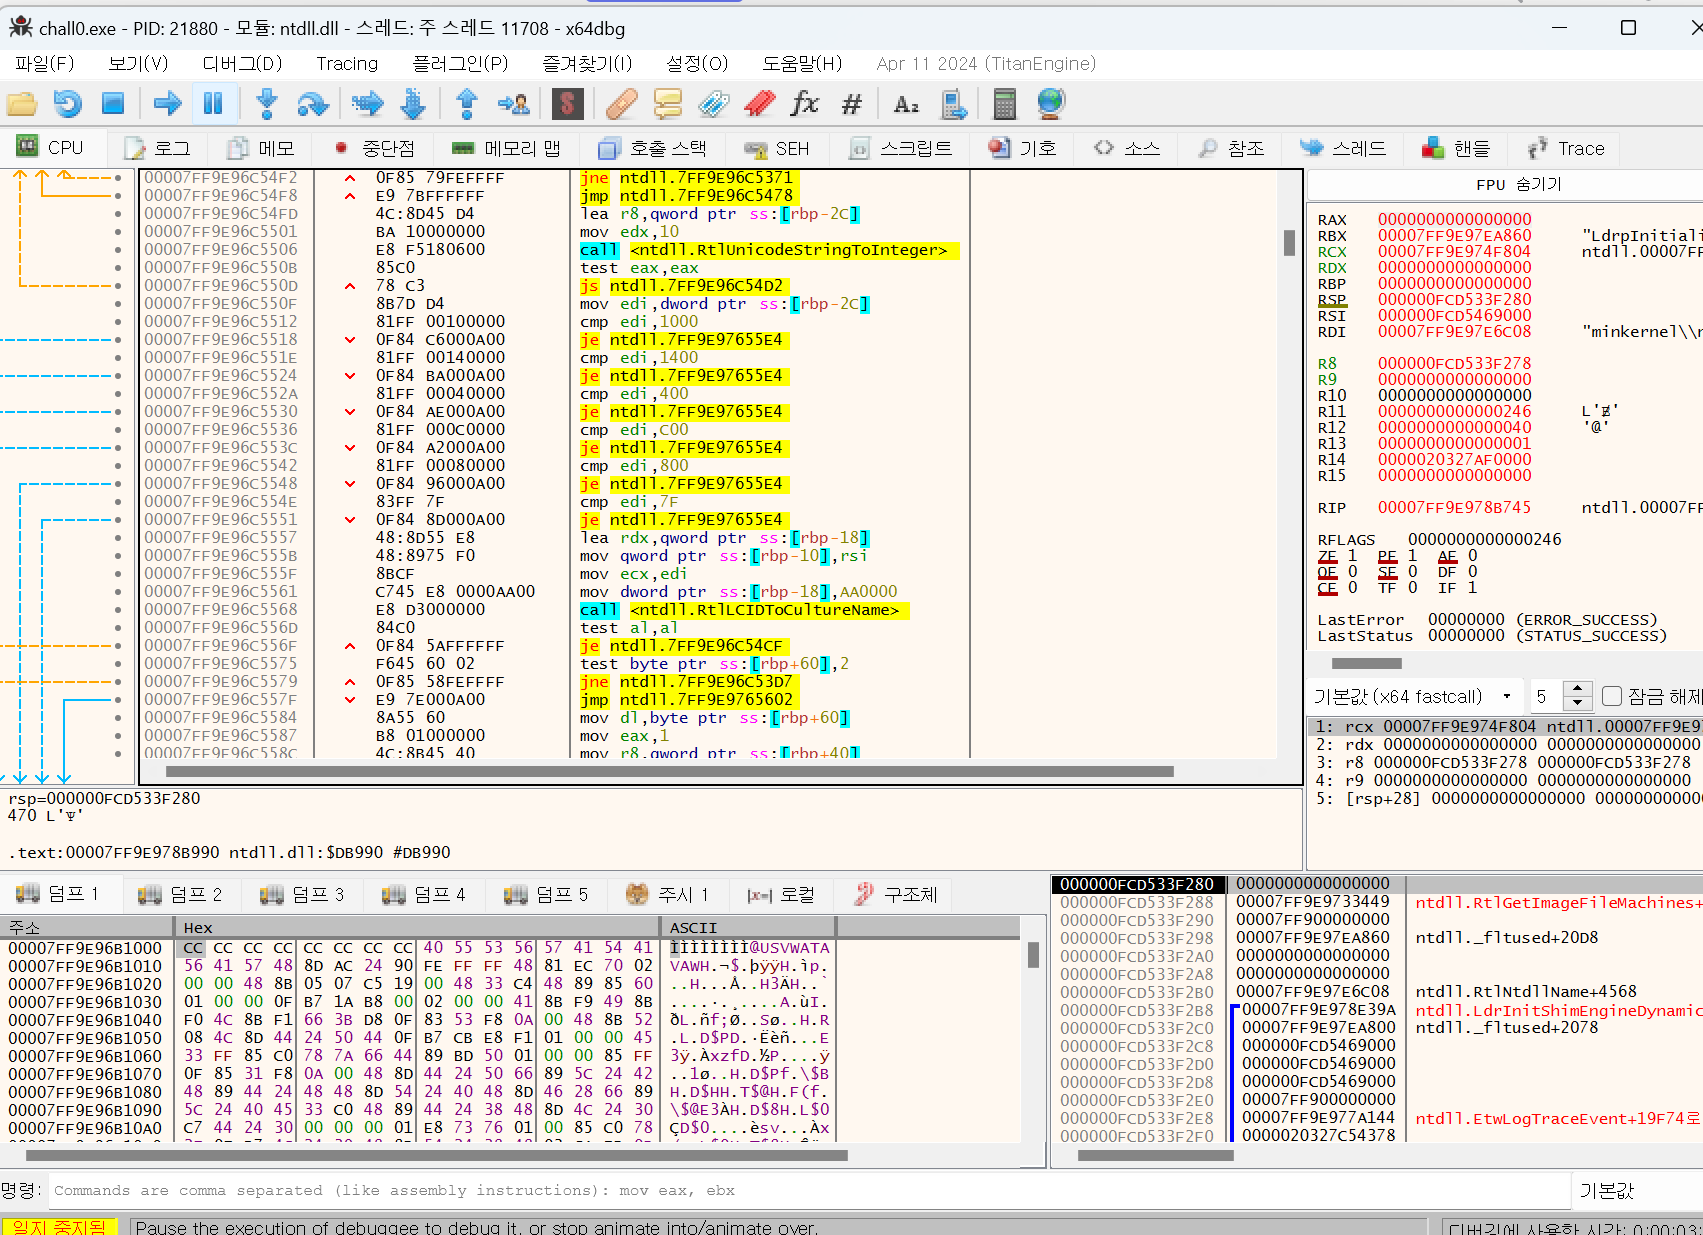
Task: Click the 기본값 button near the command bar
Action: click(x=1607, y=1190)
